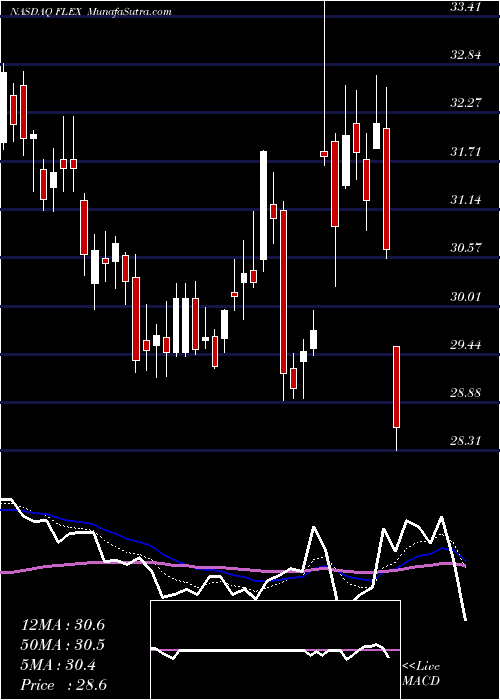500x700 pixels.
Task: Click the Price : 28.6 readout
Action: pyautogui.click(x=63, y=685)
